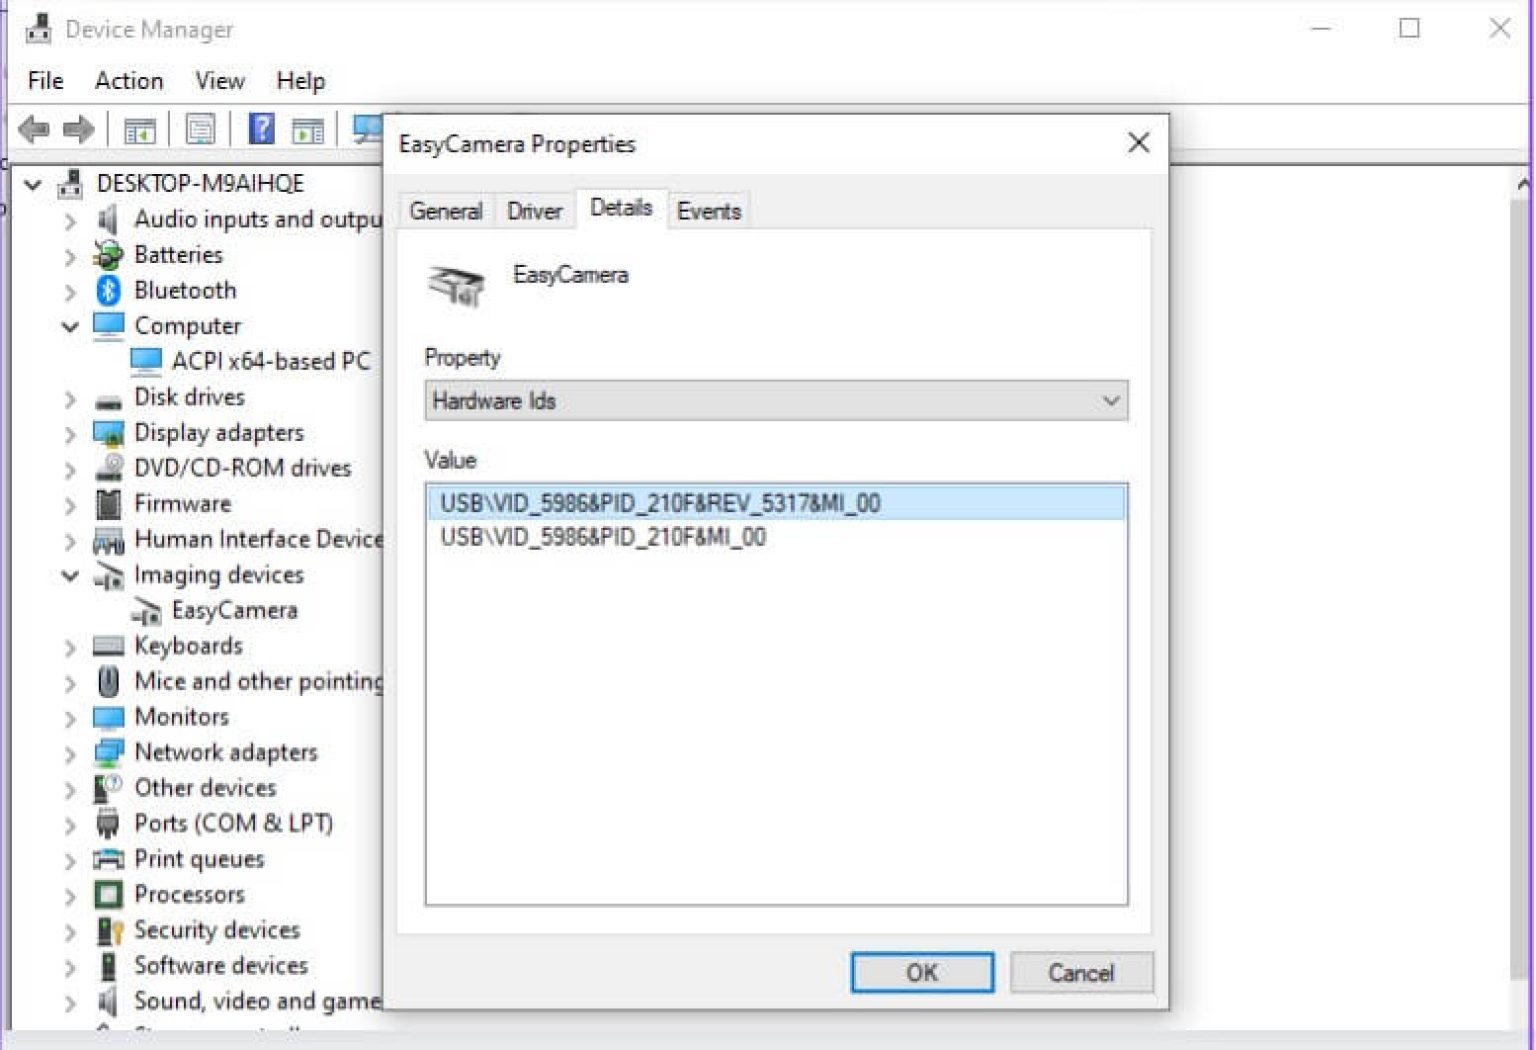Select the EasyCamera device icon

145,610
